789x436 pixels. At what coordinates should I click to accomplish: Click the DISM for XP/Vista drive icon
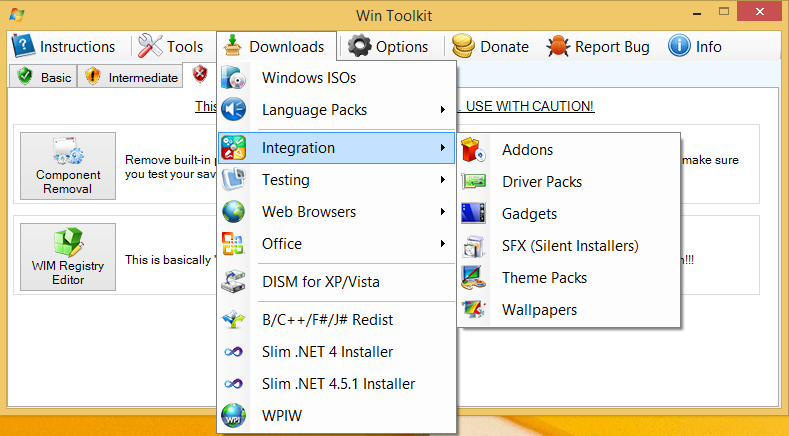(x=233, y=281)
